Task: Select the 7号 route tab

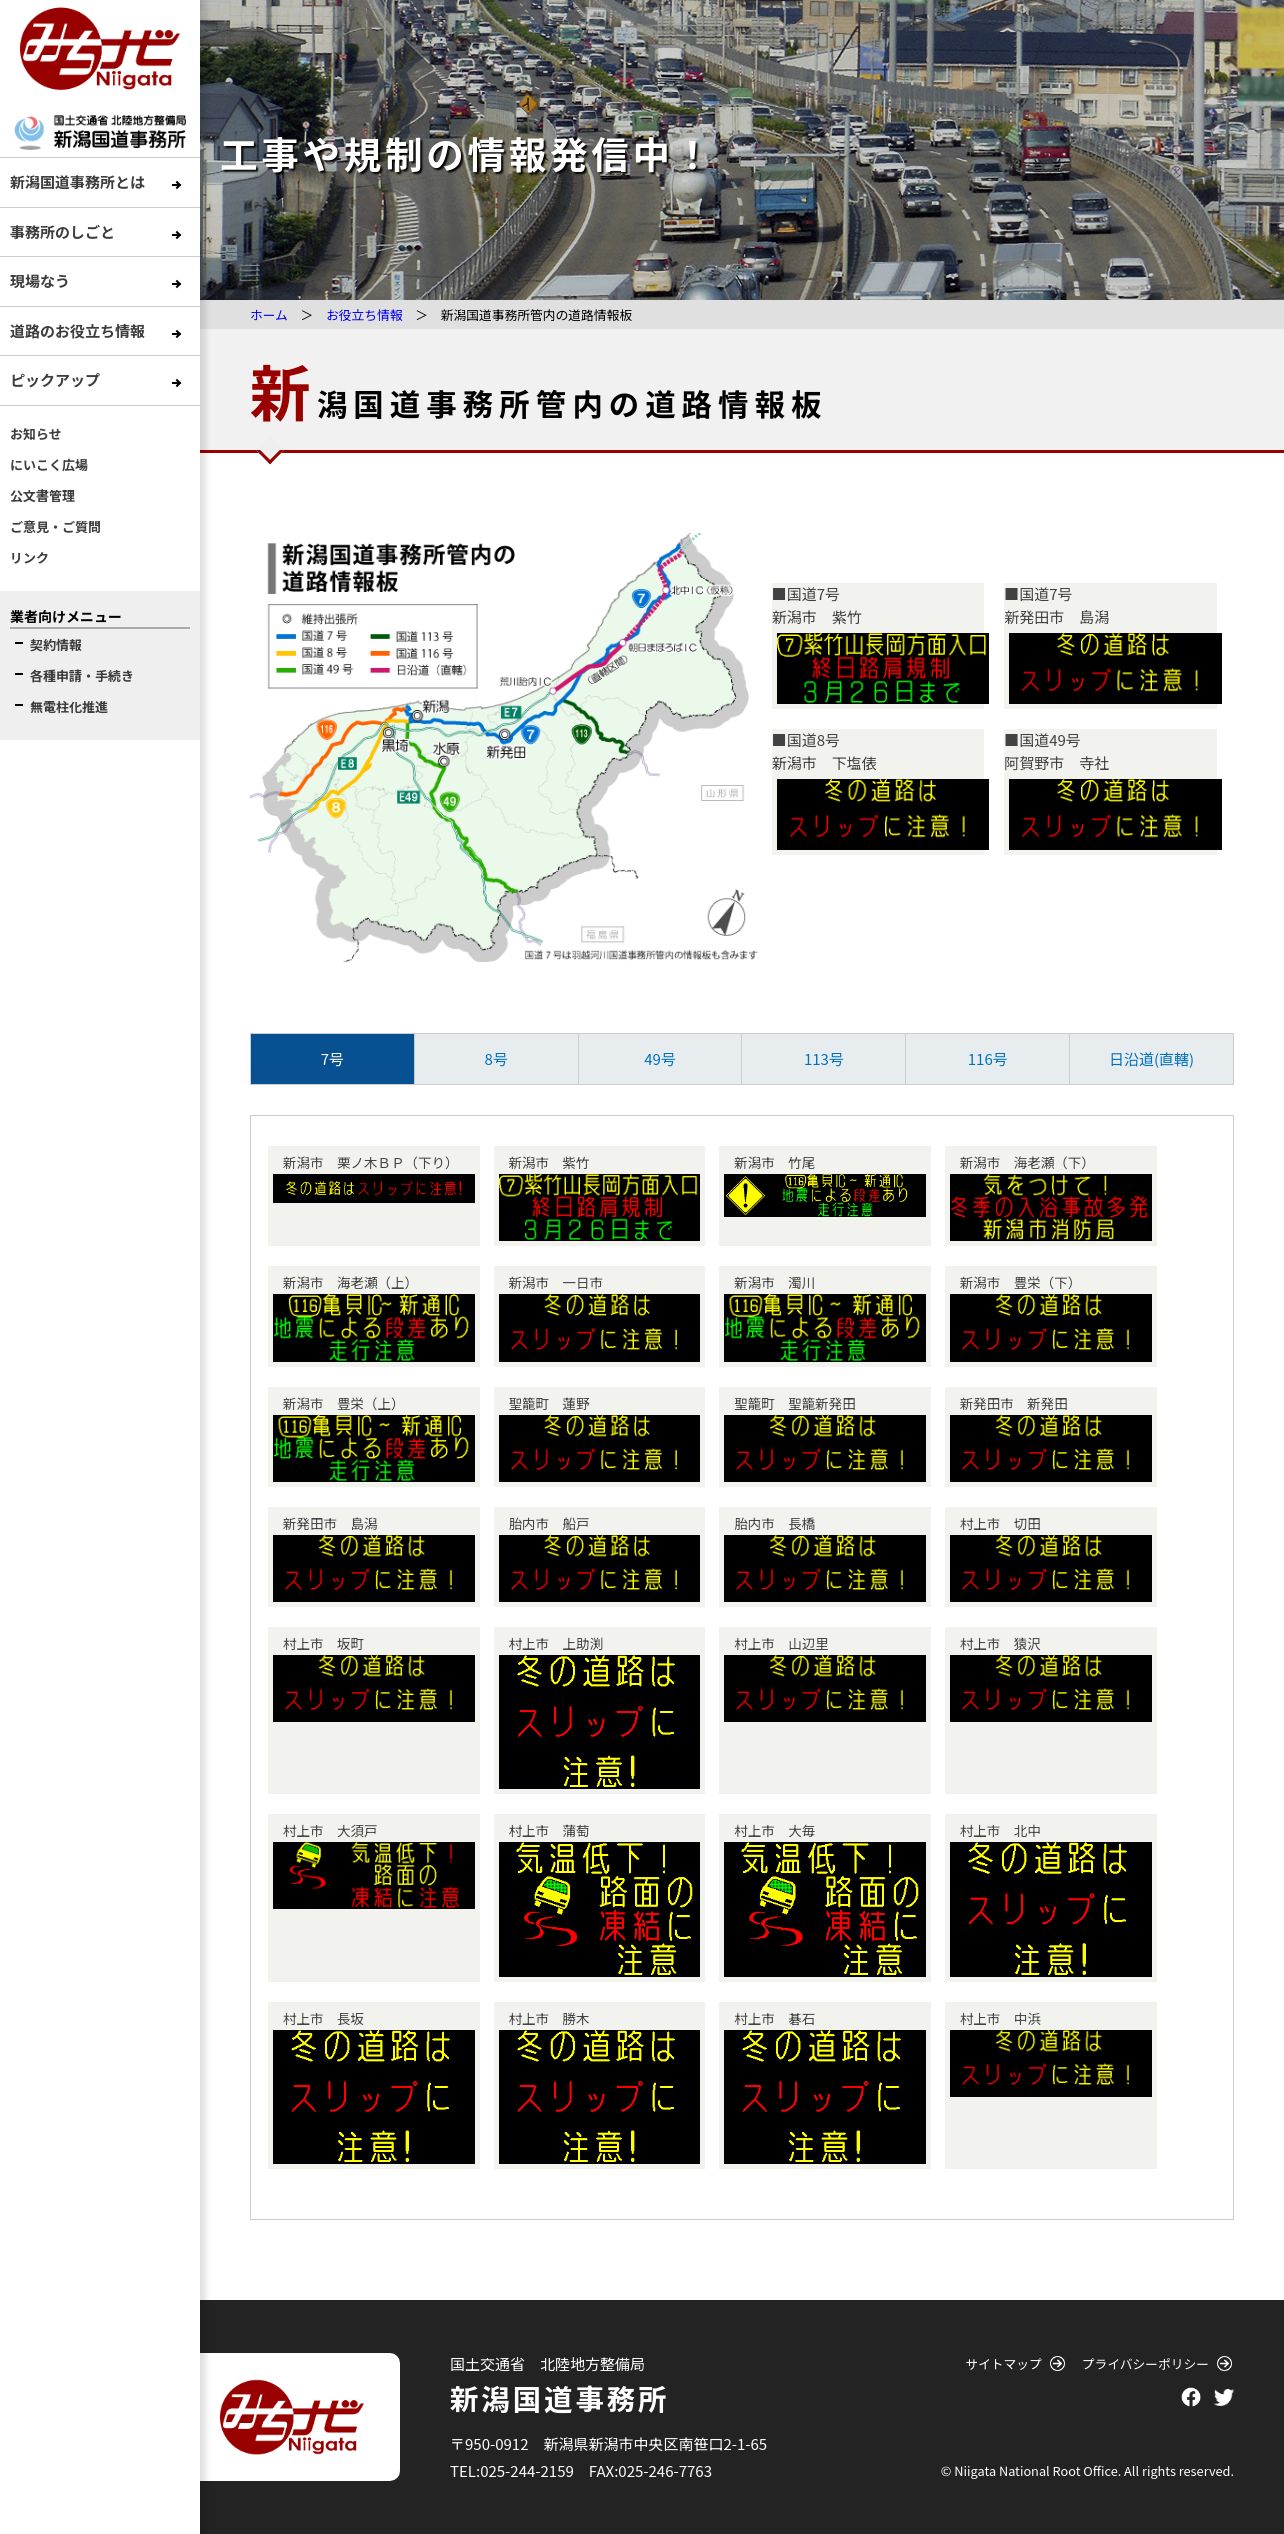Action: [x=332, y=1059]
